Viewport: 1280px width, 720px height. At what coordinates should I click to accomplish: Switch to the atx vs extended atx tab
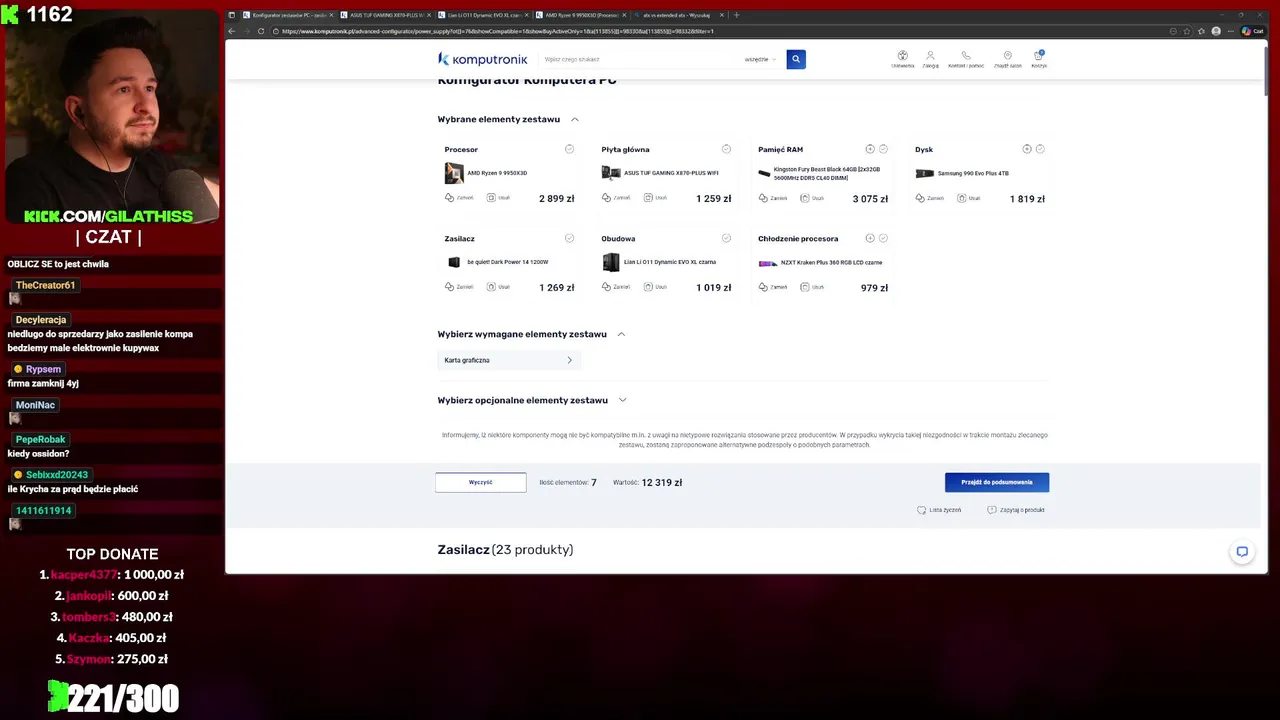click(677, 15)
